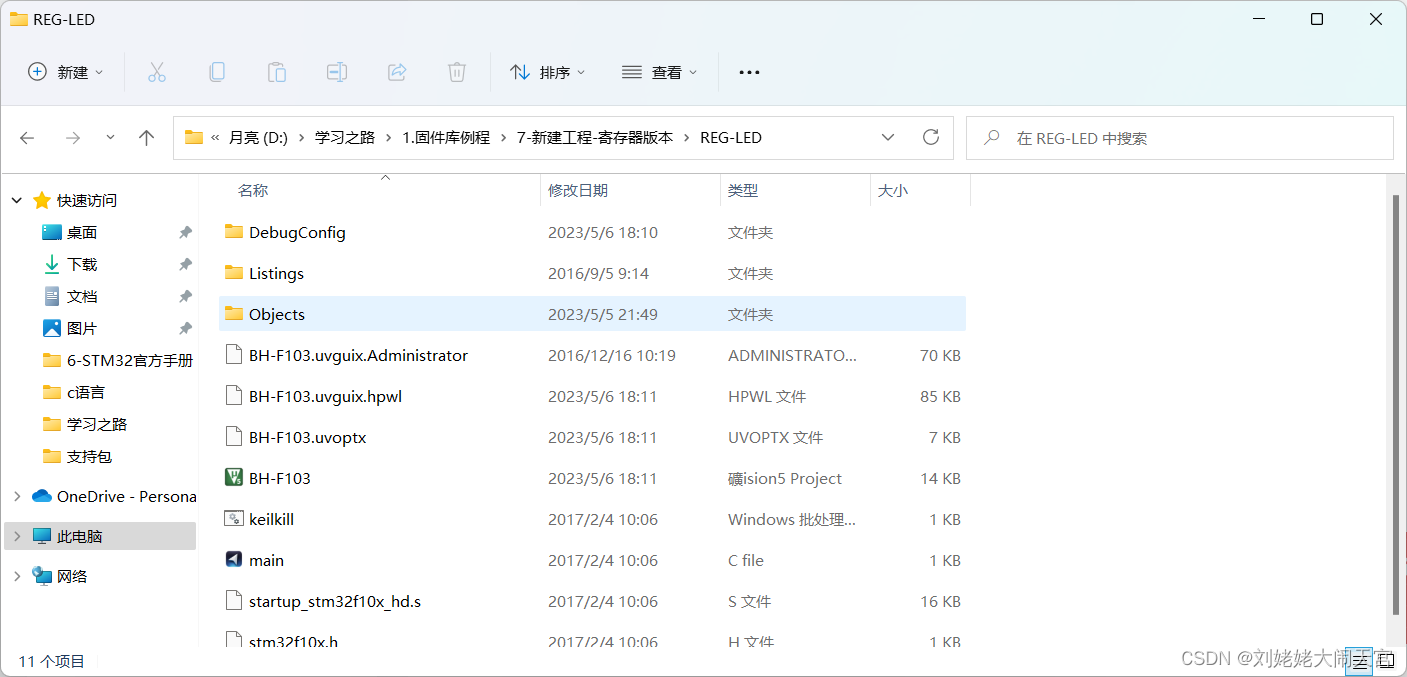Open the 排序 sort dropdown

pyautogui.click(x=548, y=72)
